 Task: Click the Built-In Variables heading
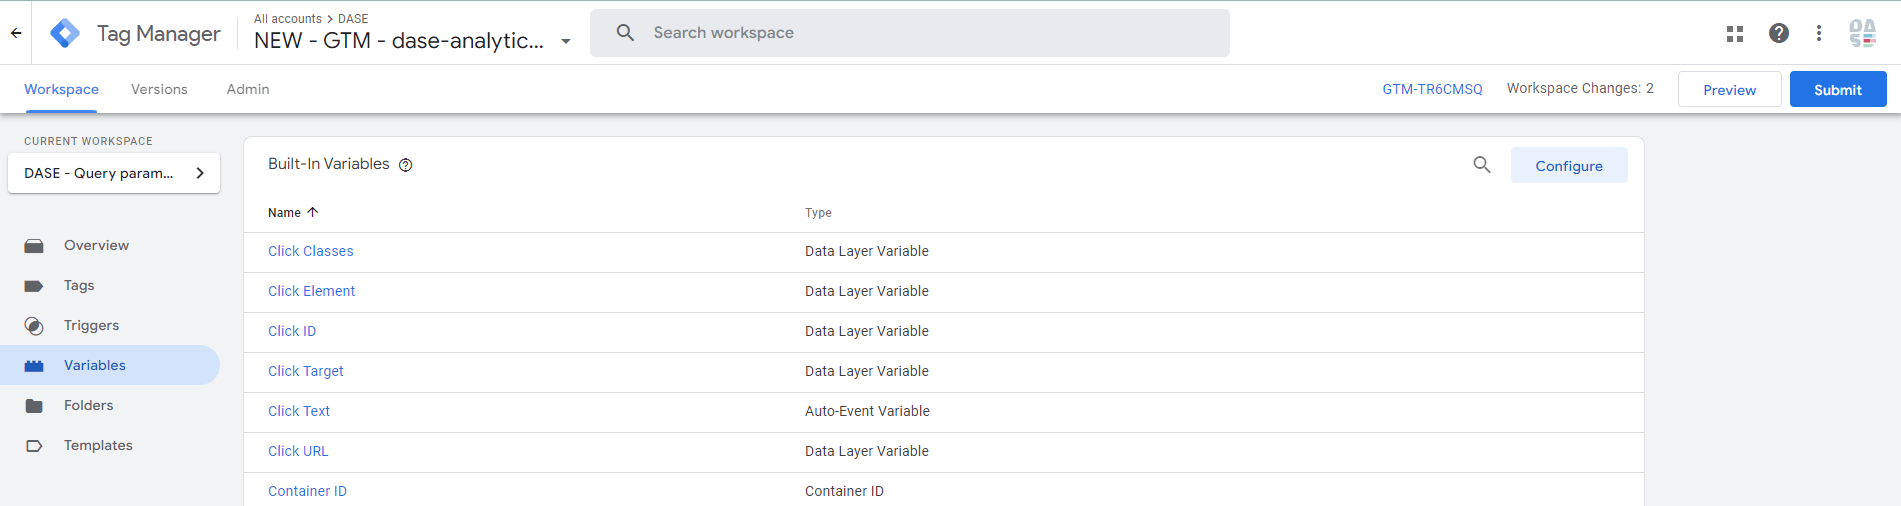(329, 164)
